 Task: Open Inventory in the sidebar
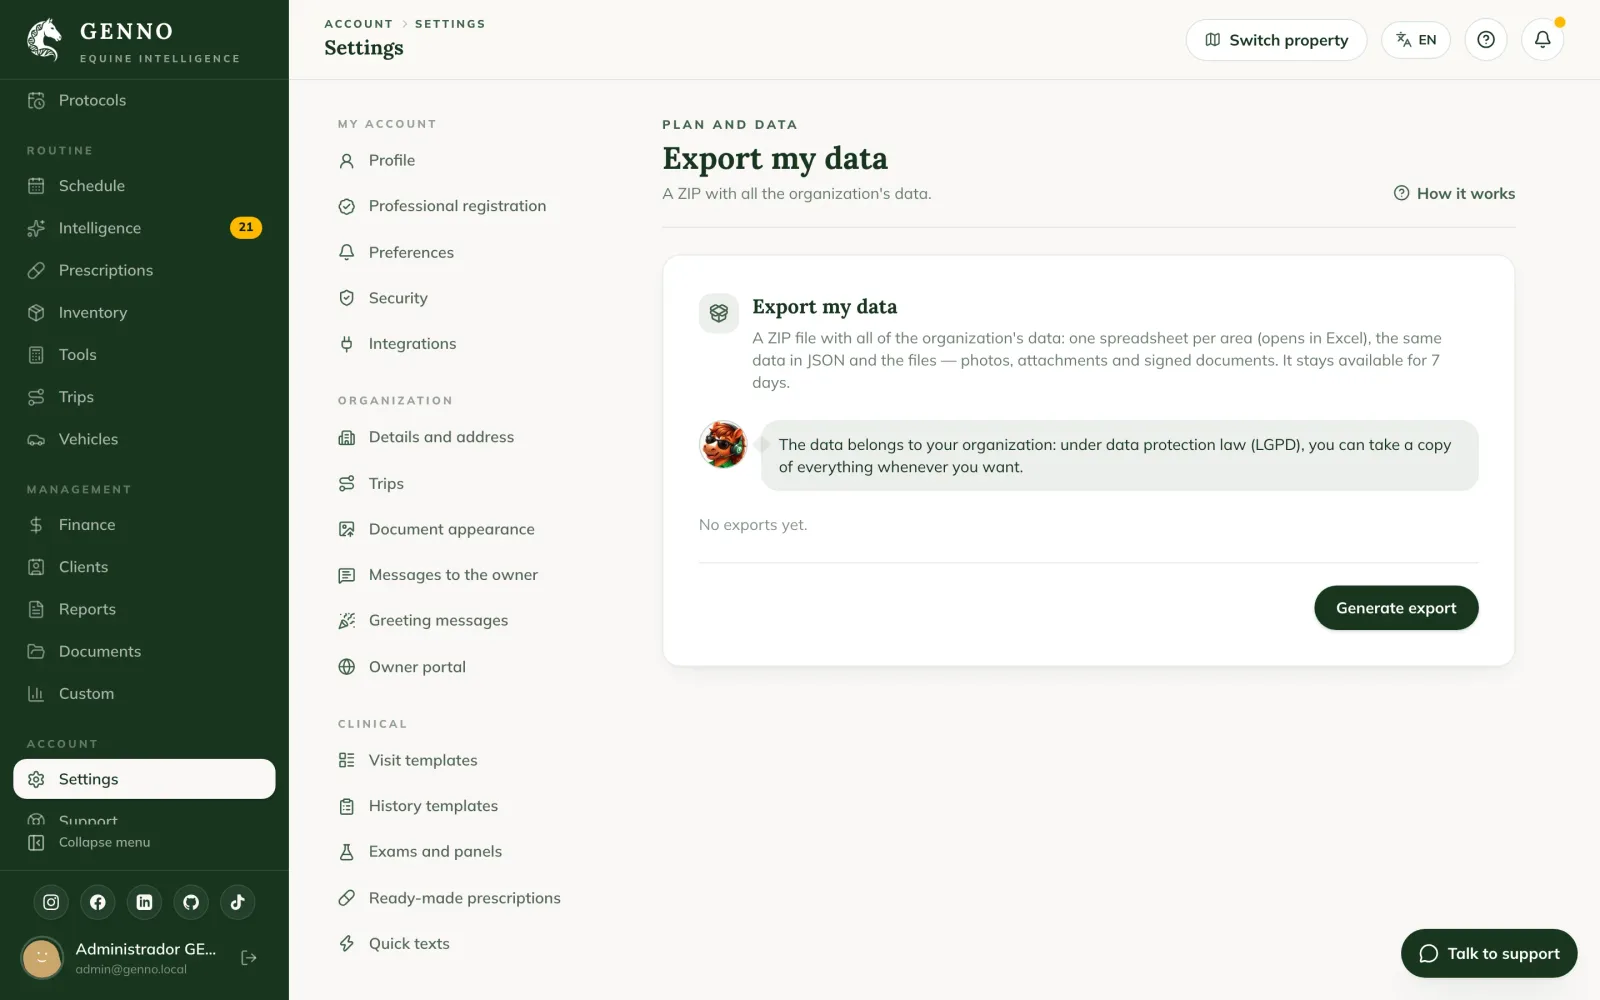pos(144,312)
